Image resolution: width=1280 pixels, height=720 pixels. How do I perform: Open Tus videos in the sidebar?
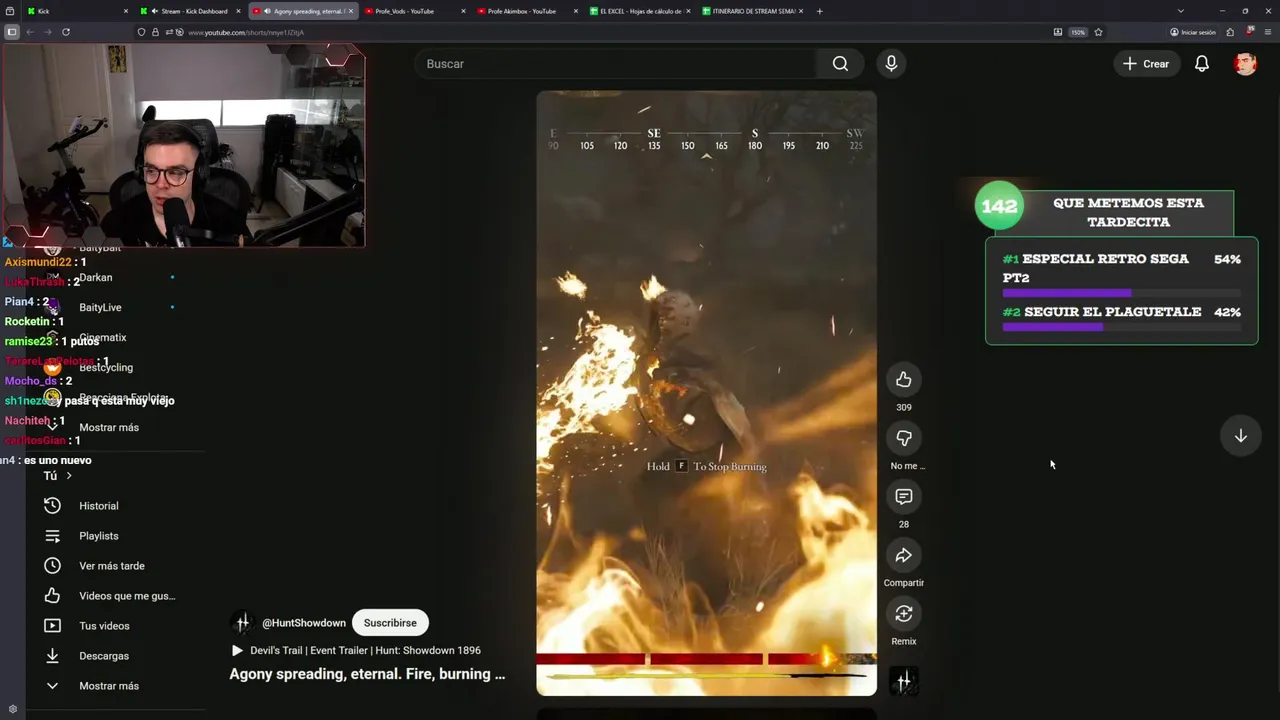[x=104, y=626]
